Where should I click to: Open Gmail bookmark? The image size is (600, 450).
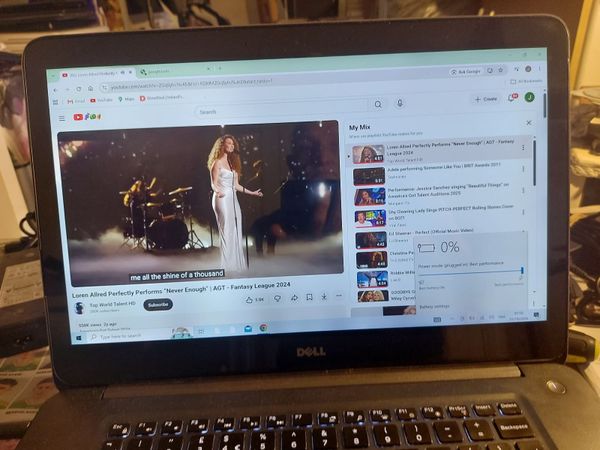[76, 101]
